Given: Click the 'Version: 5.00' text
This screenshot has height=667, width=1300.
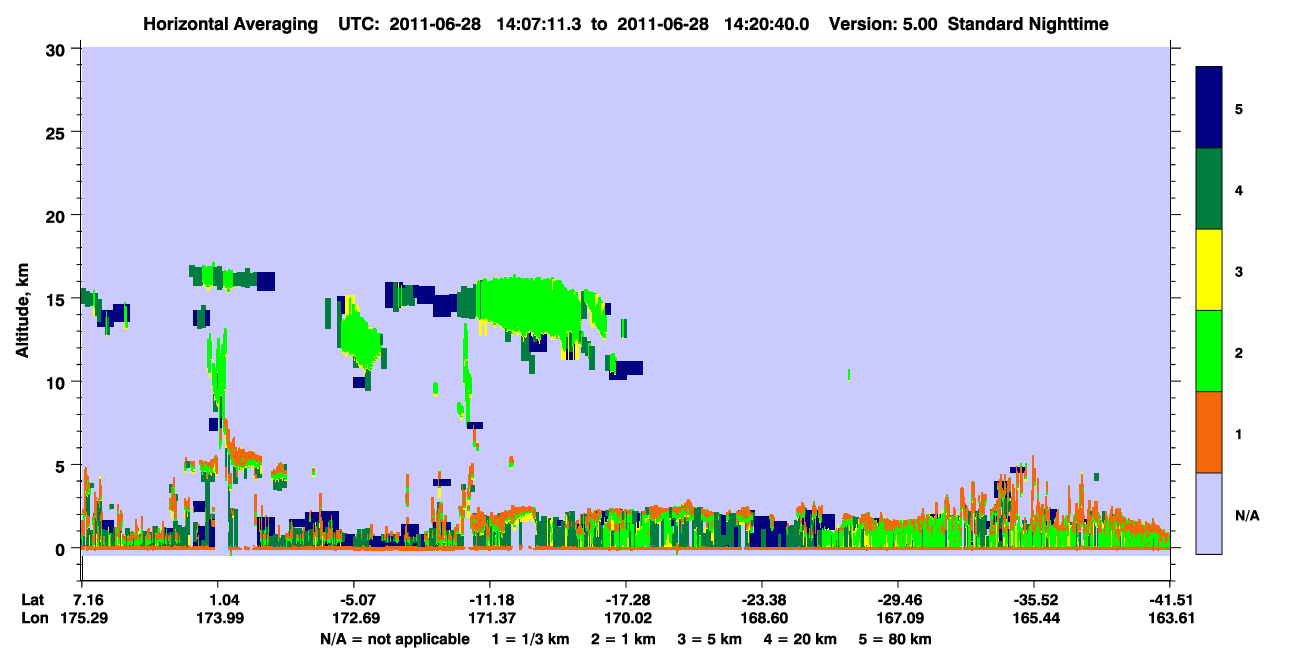Looking at the screenshot, I should pos(882,23).
